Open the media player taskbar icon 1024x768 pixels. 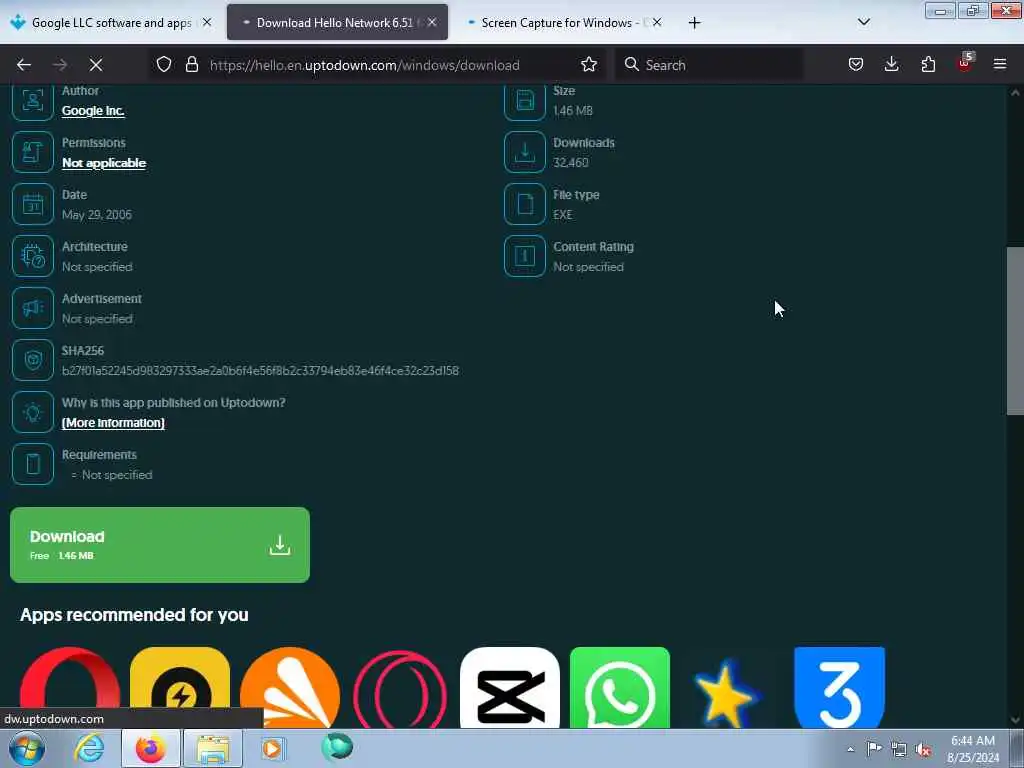tap(273, 748)
